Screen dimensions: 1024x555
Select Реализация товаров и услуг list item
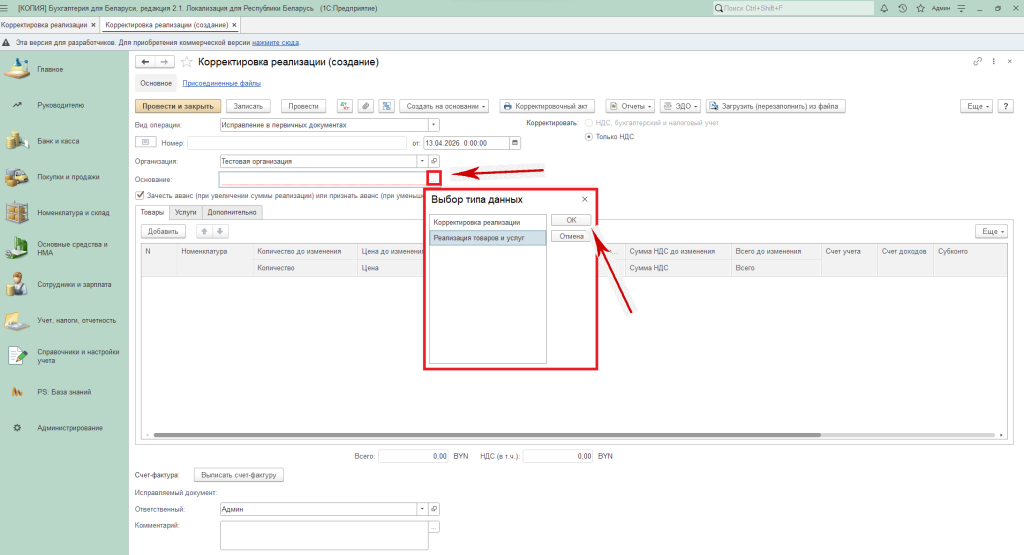click(487, 238)
